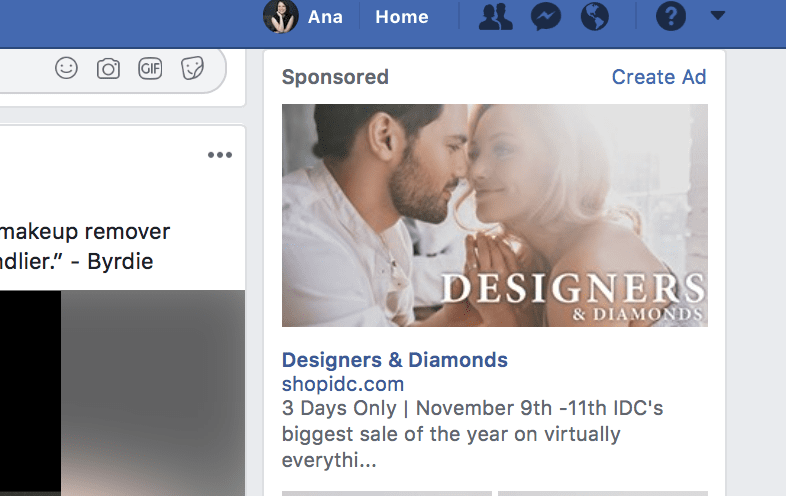Add a sticker using sticker icon
Viewport: 786px width, 496px height.
(192, 68)
